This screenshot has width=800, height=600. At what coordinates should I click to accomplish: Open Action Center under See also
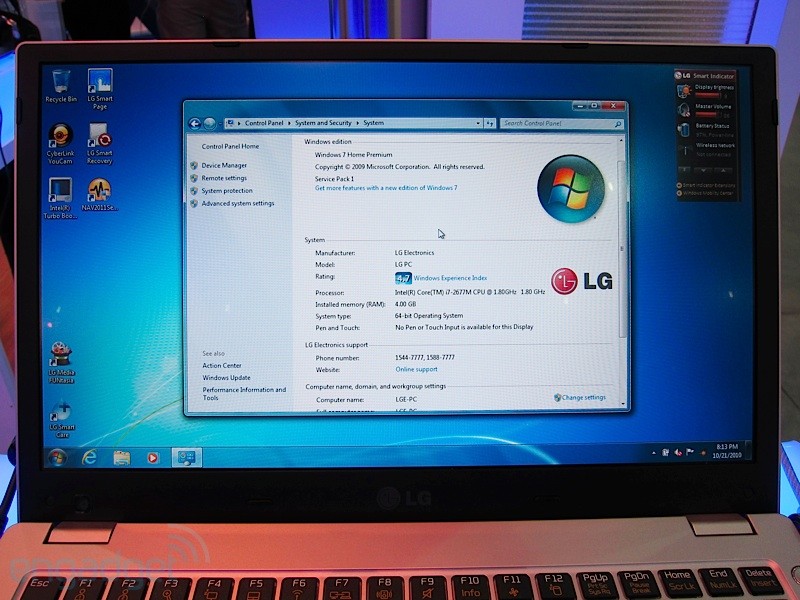point(222,366)
